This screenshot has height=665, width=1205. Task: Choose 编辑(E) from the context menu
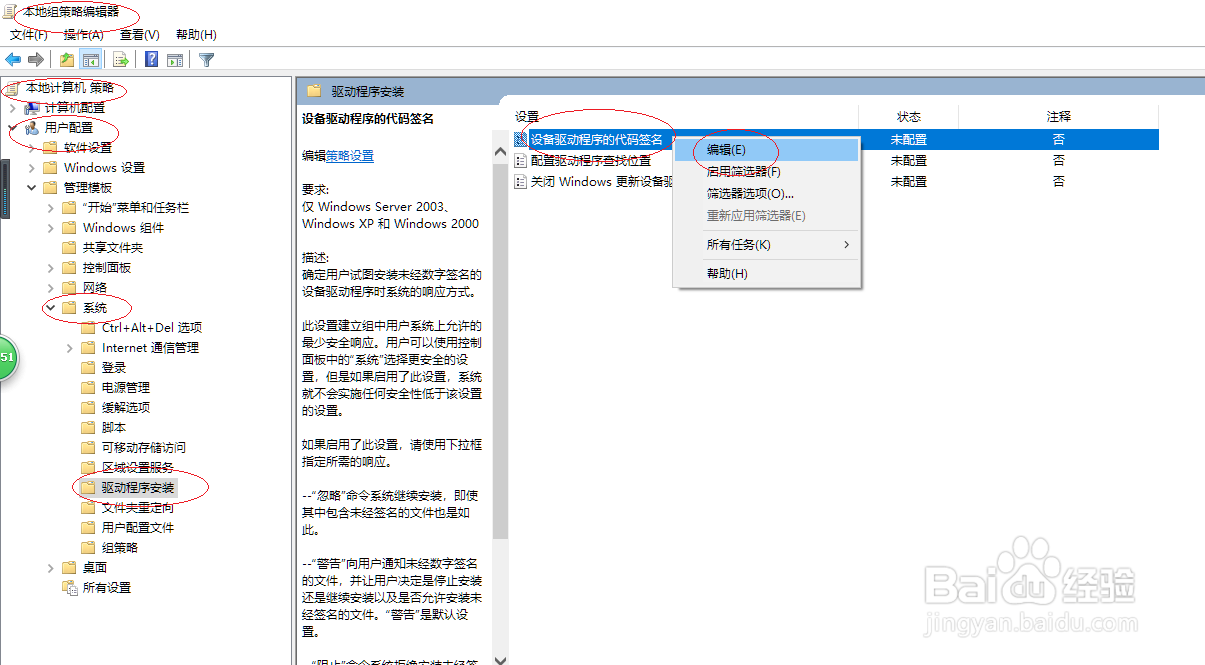click(767, 149)
